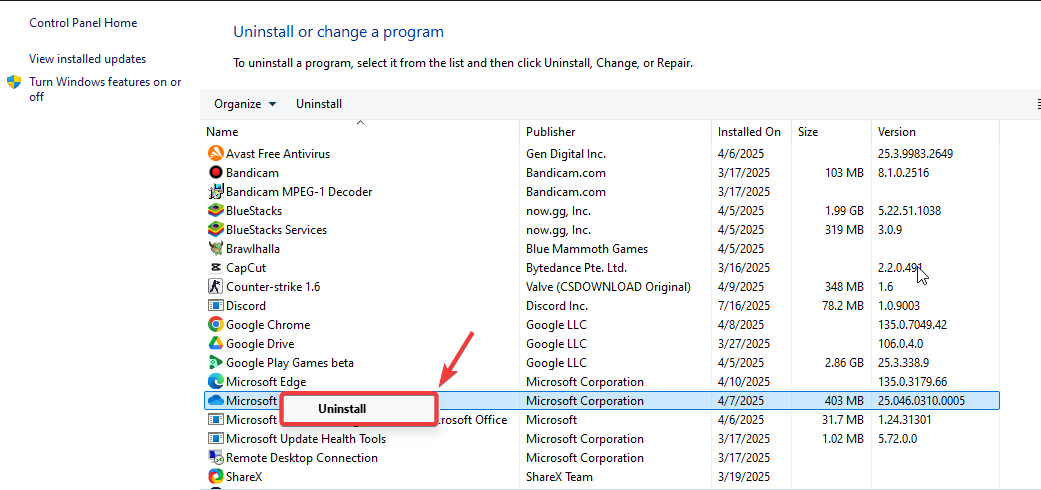Click publisher Blue Mammoth Games

(587, 249)
